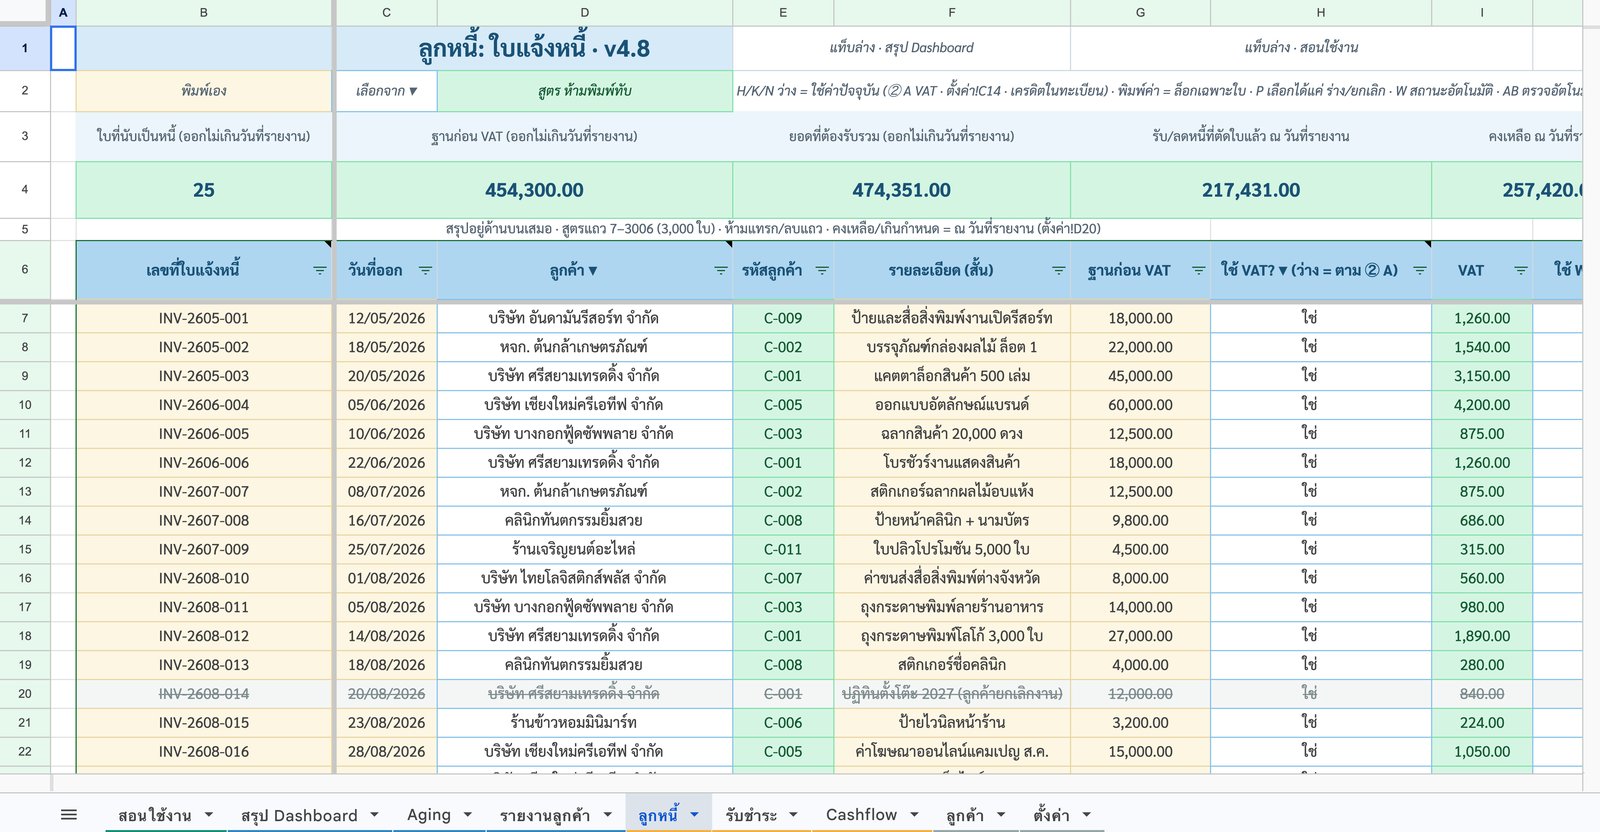Open filter icon on รหัสลูกค้า header

point(822,270)
